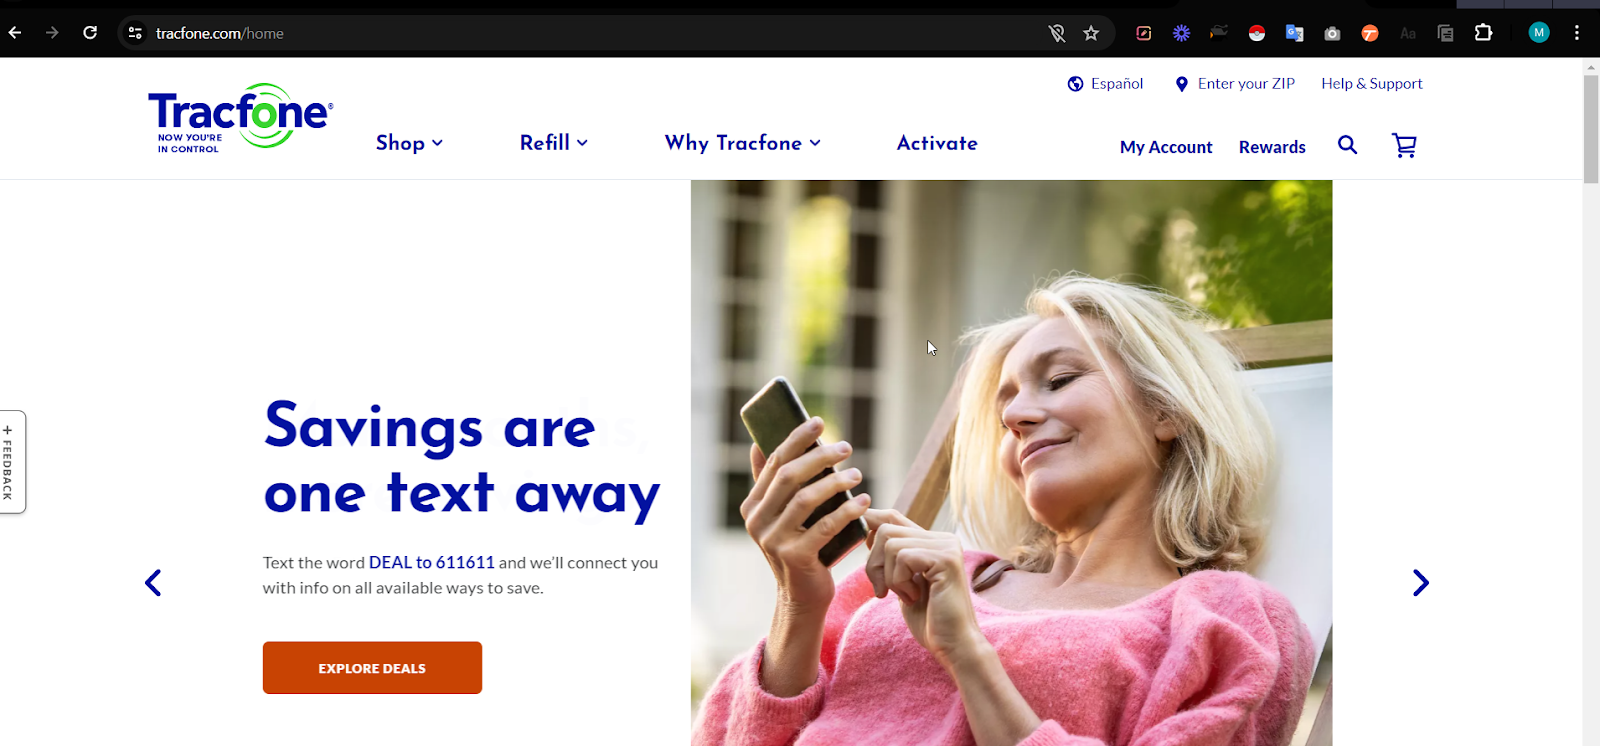
Task: Click the Tracfone logo
Action: click(x=240, y=118)
